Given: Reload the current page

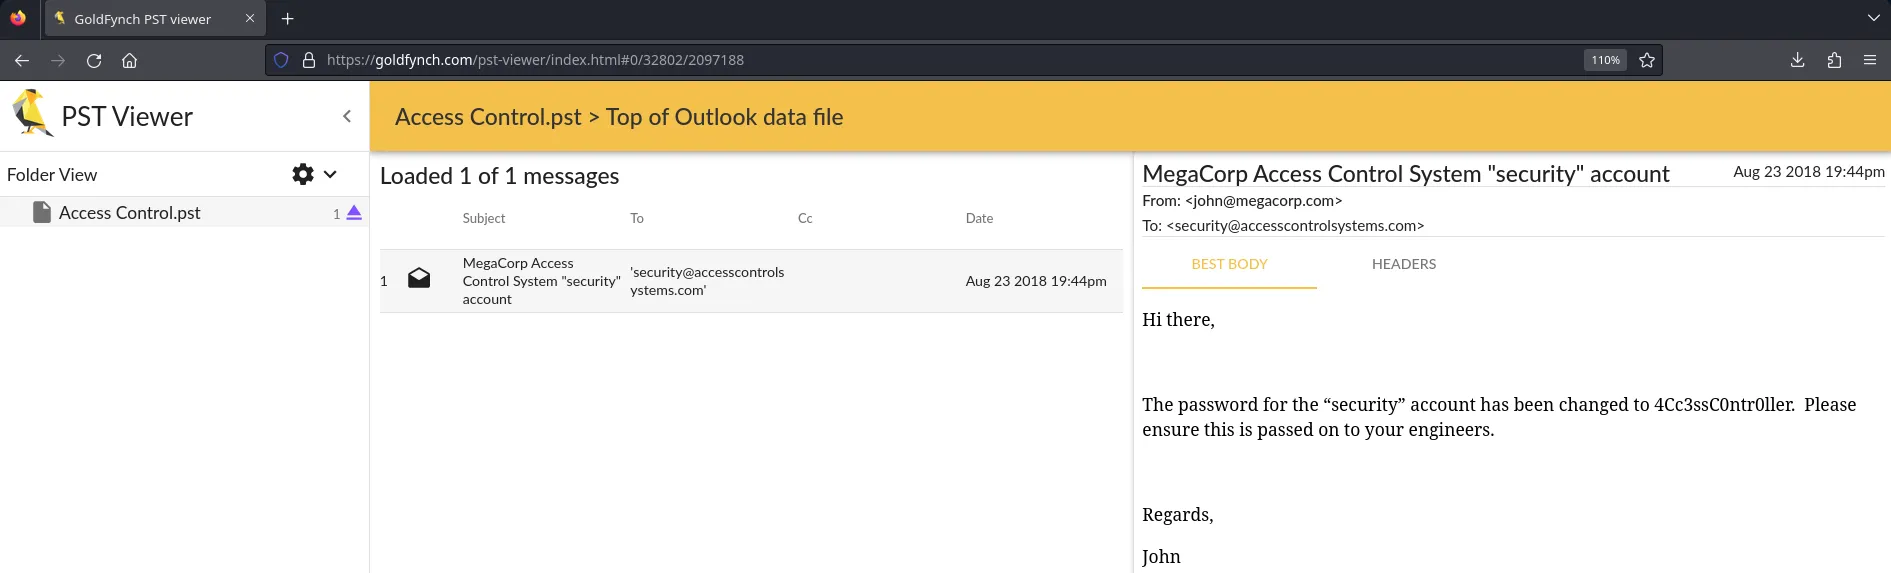Looking at the screenshot, I should [94, 60].
